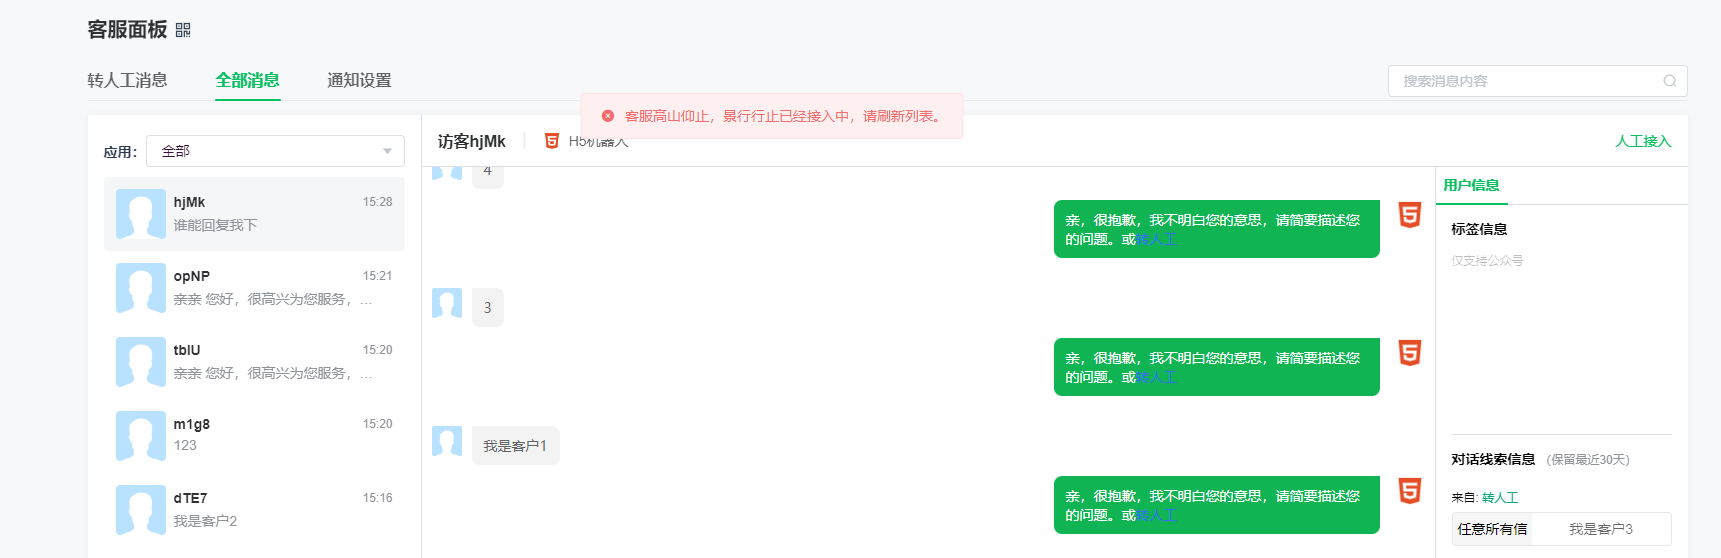Click the HTML5 bot icon beside middle reply
Image resolution: width=1721 pixels, height=558 pixels.
pos(1410,353)
